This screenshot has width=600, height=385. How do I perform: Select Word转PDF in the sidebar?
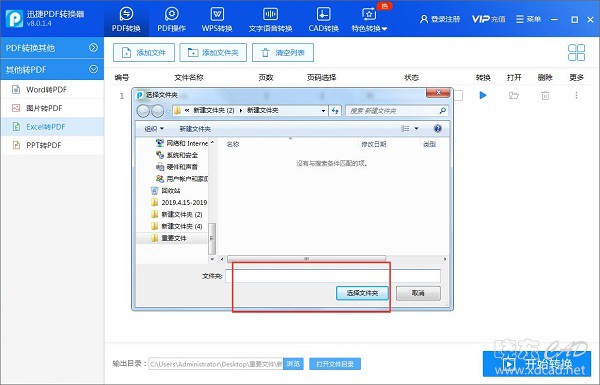point(52,90)
